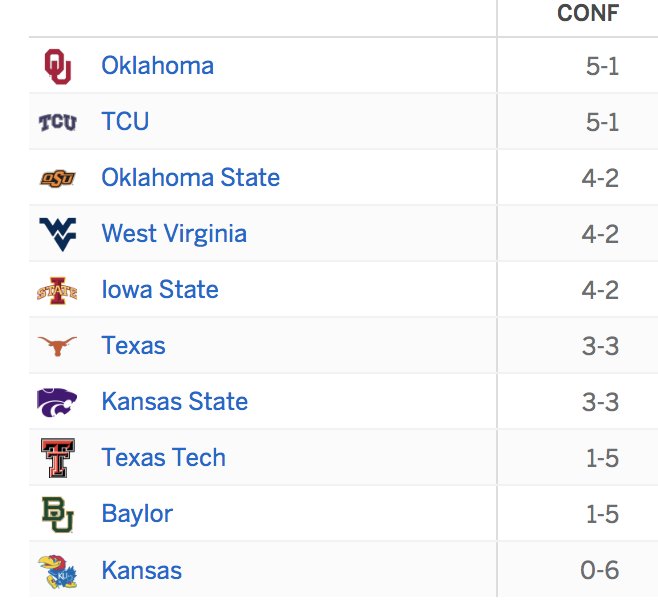Click the Kansas State Wildcats logo
The height and width of the screenshot is (606, 658).
[x=57, y=402]
